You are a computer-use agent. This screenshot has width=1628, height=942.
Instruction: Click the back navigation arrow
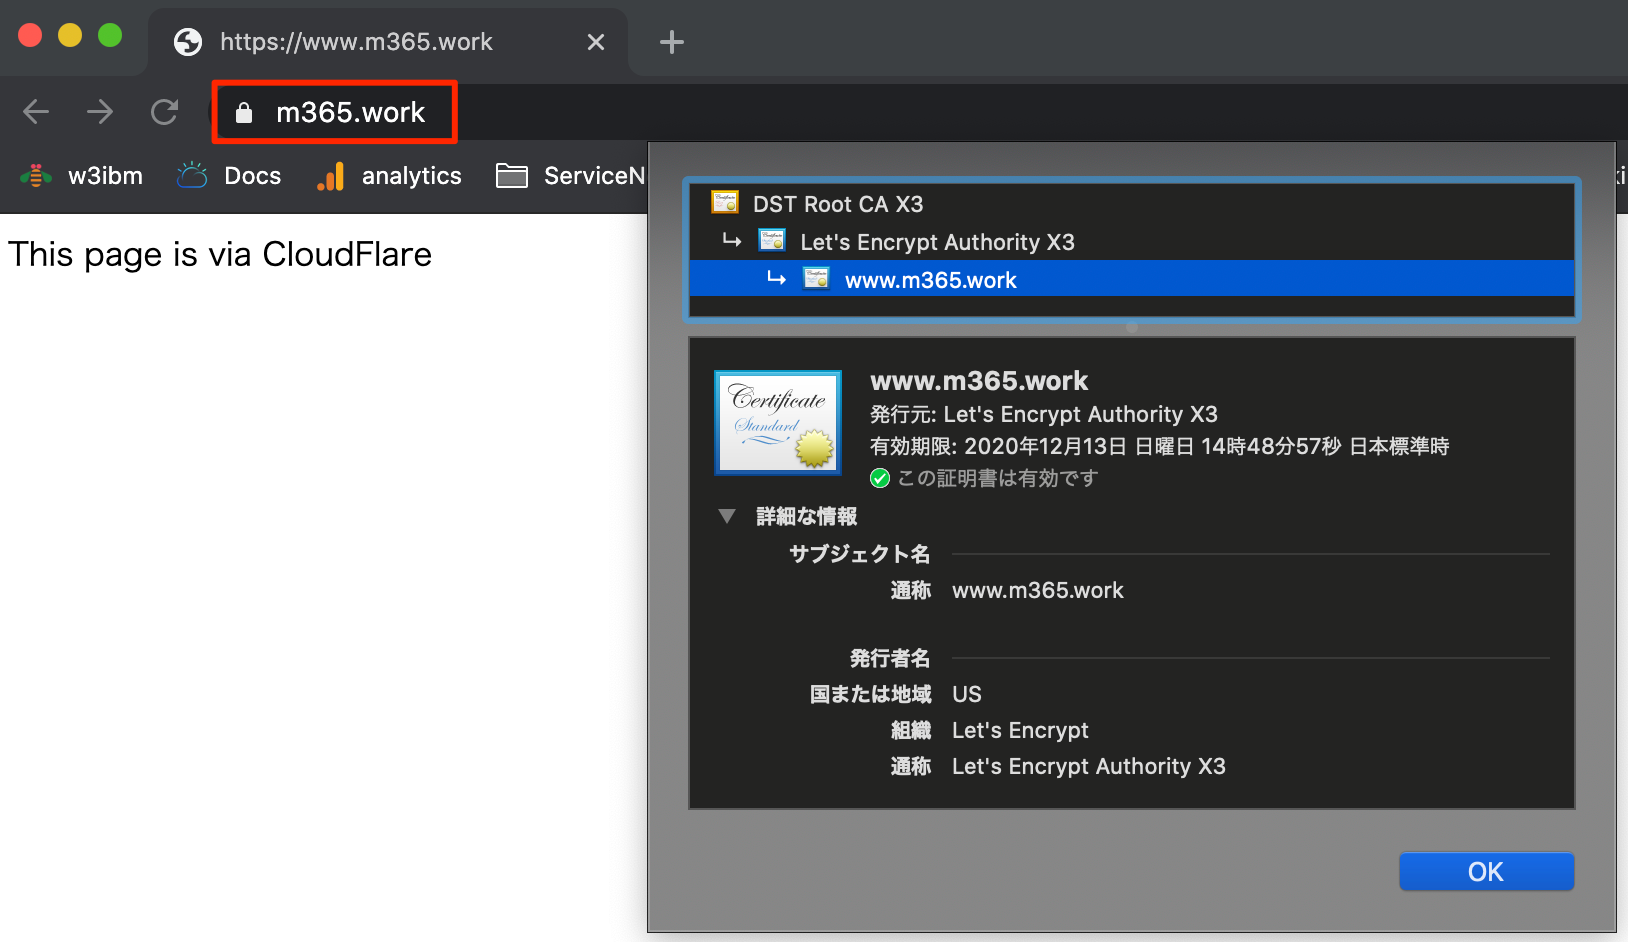click(36, 112)
